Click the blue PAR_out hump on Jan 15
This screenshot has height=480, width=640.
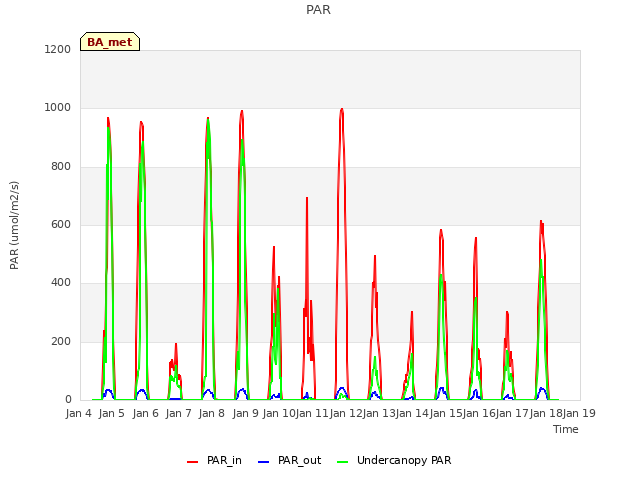(x=442, y=389)
